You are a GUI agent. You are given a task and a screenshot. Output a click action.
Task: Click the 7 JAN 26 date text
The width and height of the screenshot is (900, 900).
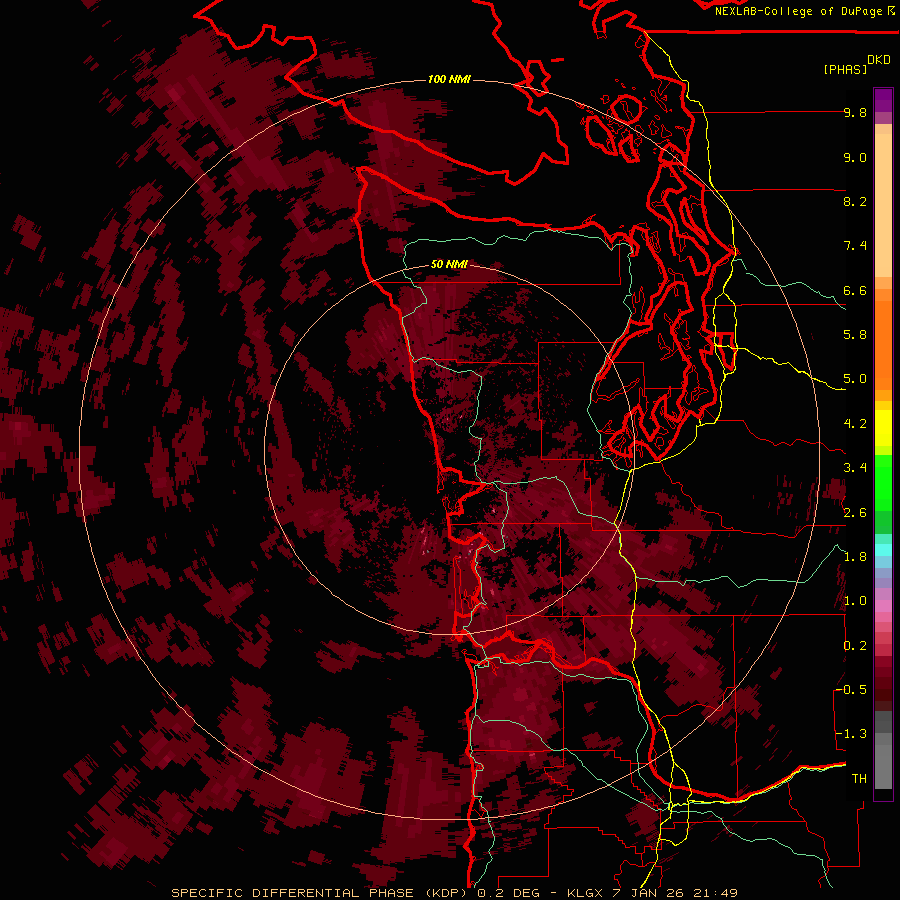[x=649, y=893]
